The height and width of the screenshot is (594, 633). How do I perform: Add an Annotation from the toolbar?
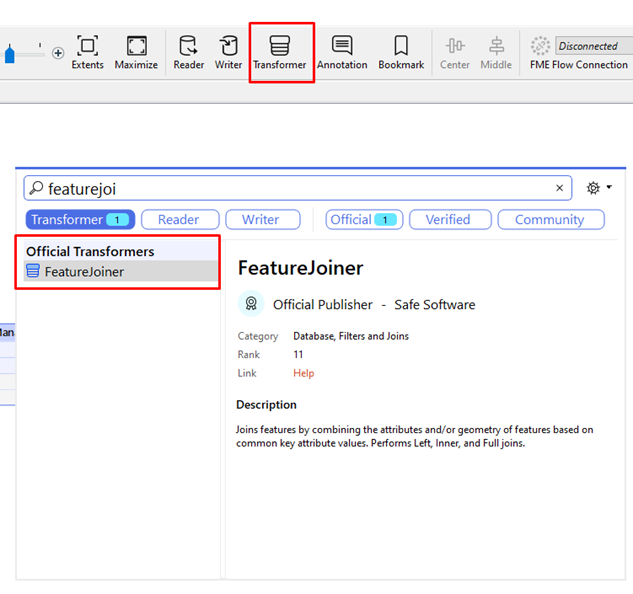click(342, 52)
